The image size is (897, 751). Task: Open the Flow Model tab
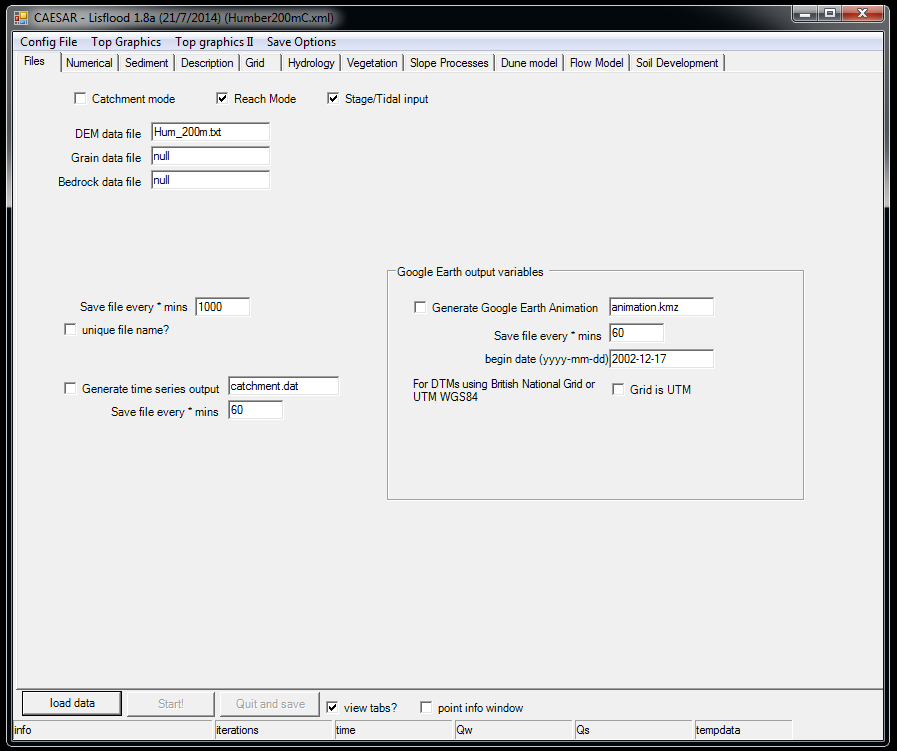[x=596, y=62]
